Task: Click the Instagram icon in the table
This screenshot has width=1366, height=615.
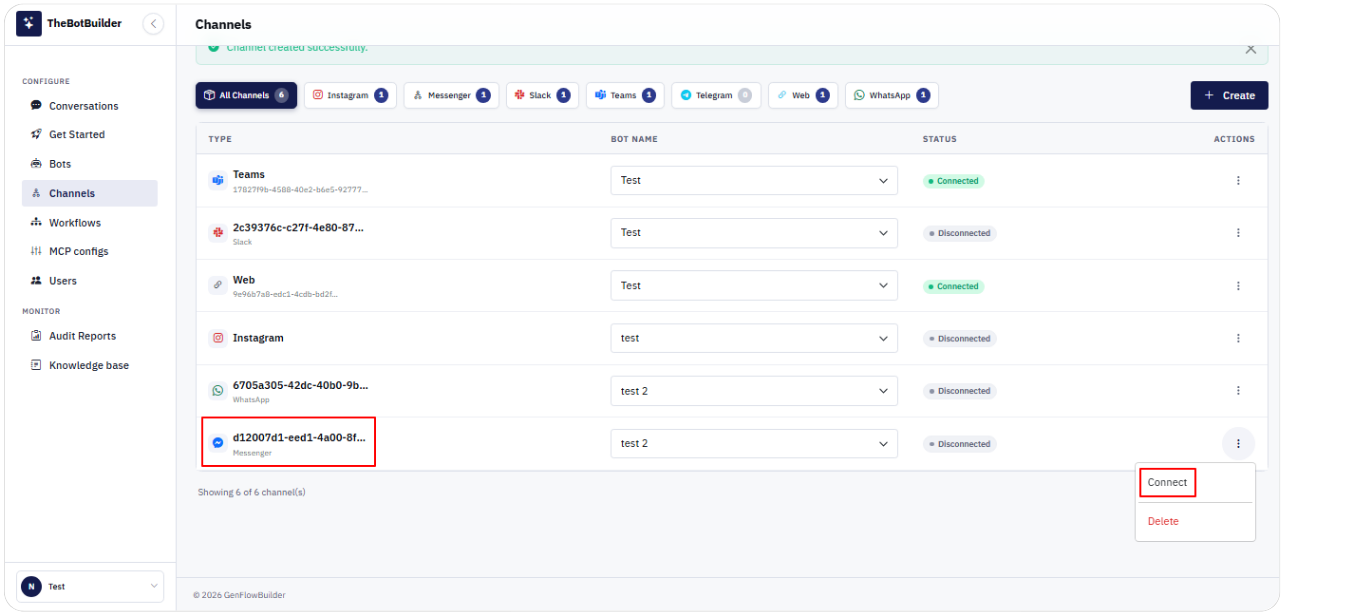Action: (217, 338)
